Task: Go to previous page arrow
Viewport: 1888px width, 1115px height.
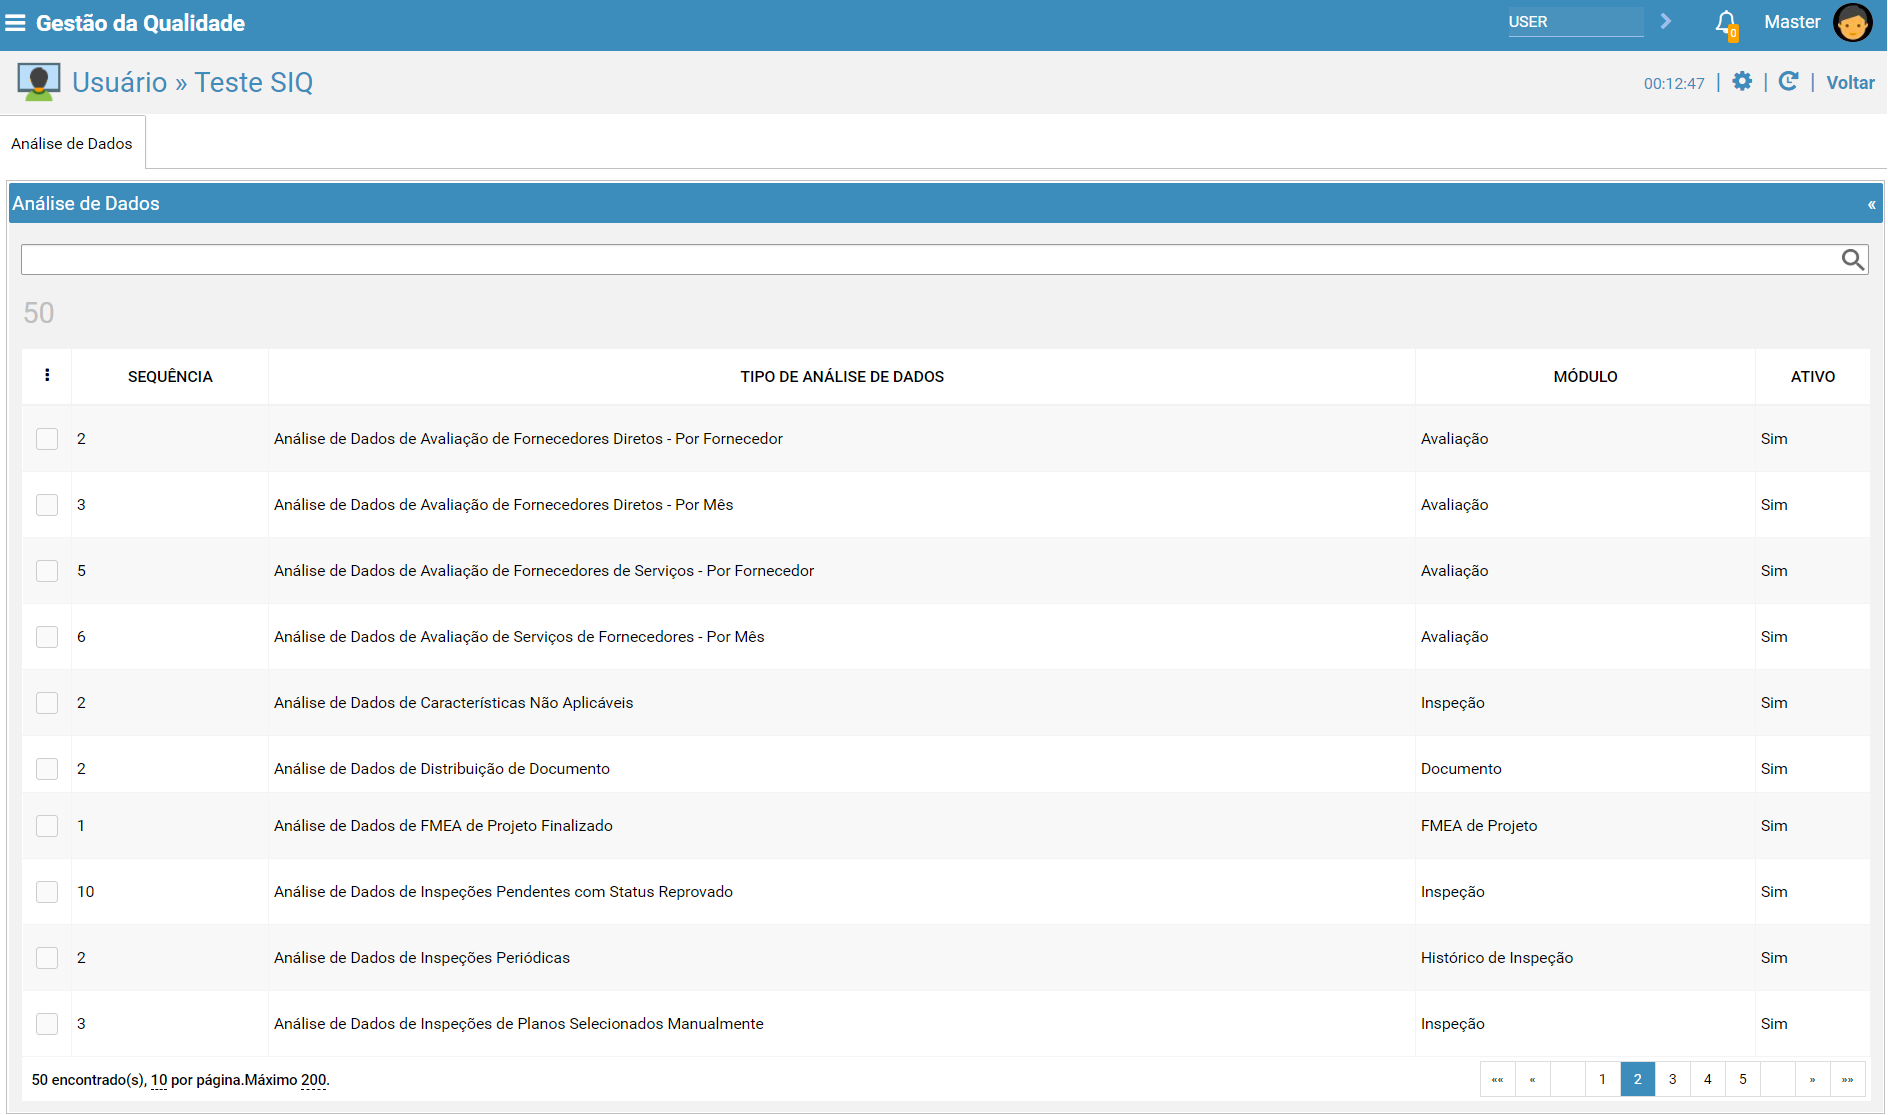Action: click(x=1532, y=1079)
